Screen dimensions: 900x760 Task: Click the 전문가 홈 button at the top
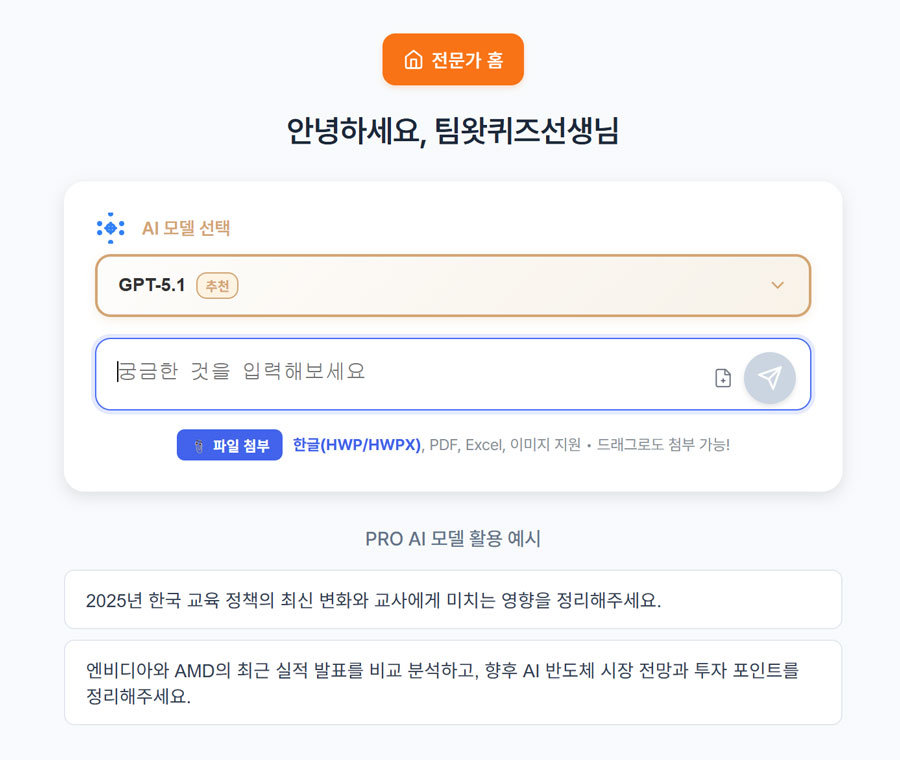[452, 59]
